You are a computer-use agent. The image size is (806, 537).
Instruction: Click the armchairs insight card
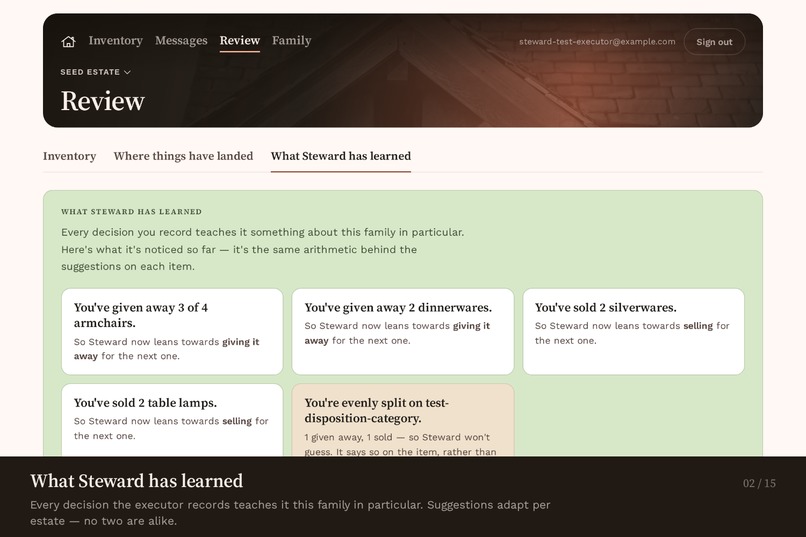(172, 331)
